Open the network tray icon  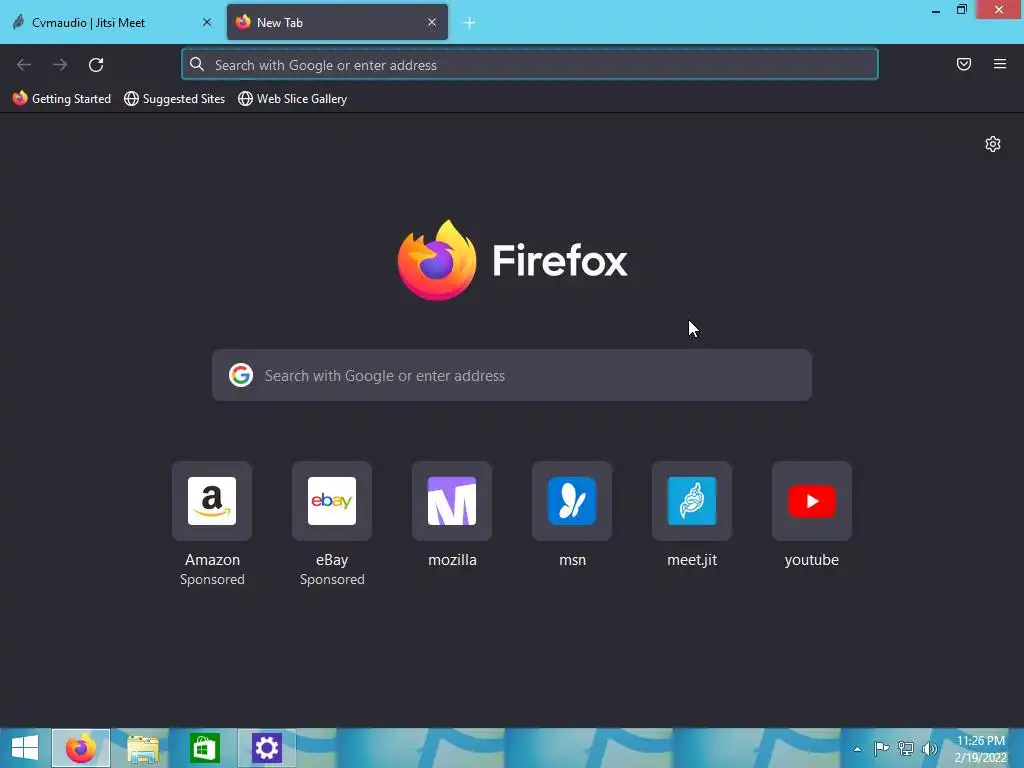pyautogui.click(x=906, y=748)
